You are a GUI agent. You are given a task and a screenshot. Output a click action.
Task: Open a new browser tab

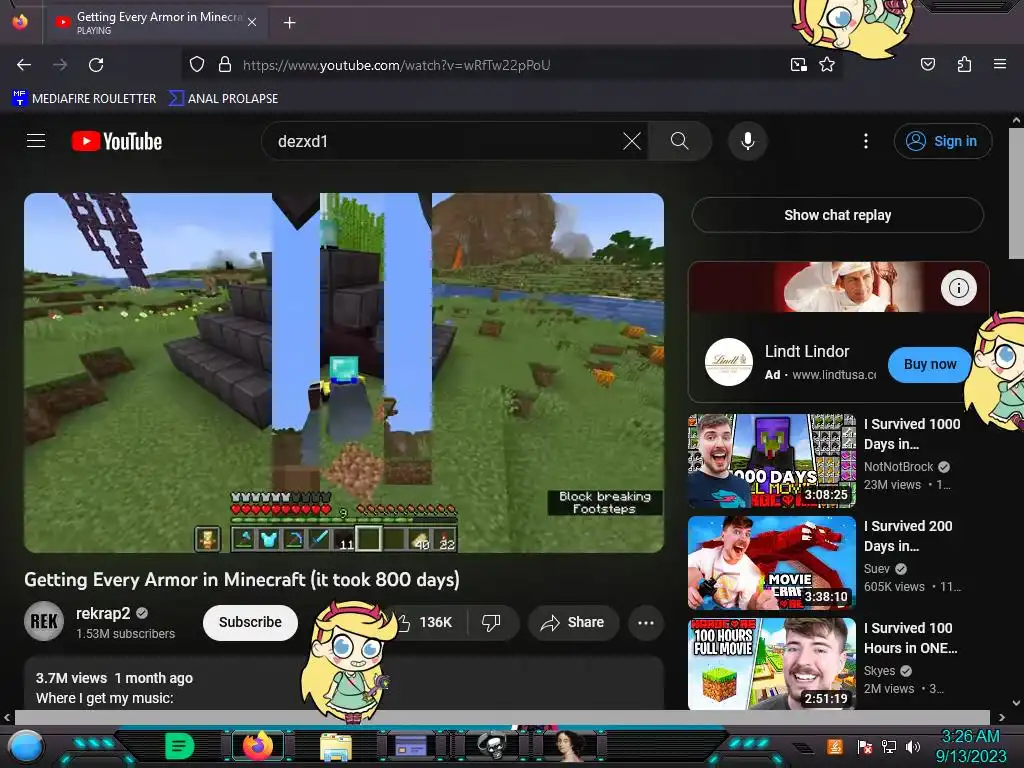(289, 23)
